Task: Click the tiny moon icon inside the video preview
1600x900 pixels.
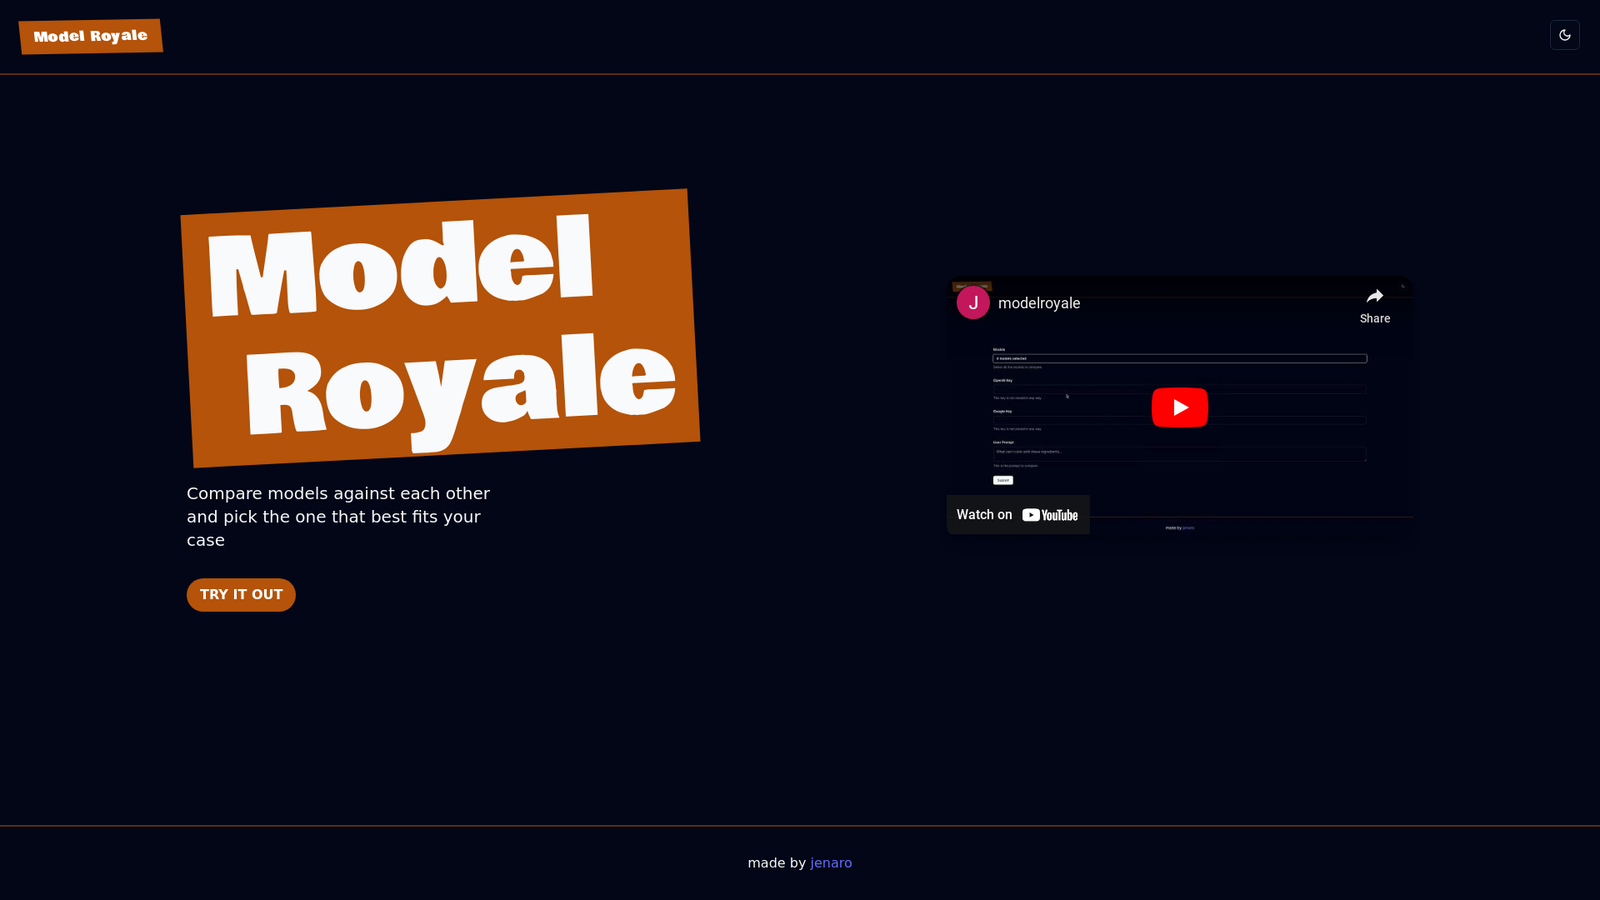Action: click(x=1403, y=286)
